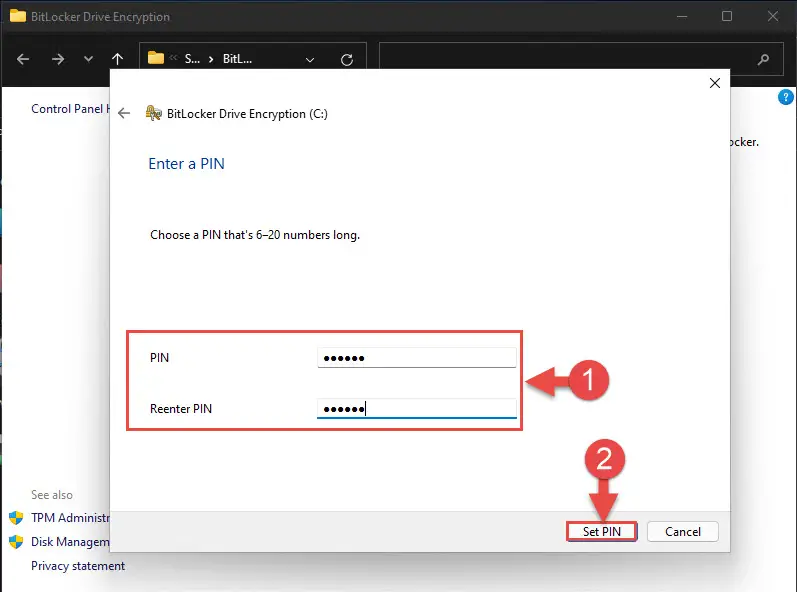Click the TPM Administration shield icon
Viewport: 797px width, 592px height.
(16, 518)
